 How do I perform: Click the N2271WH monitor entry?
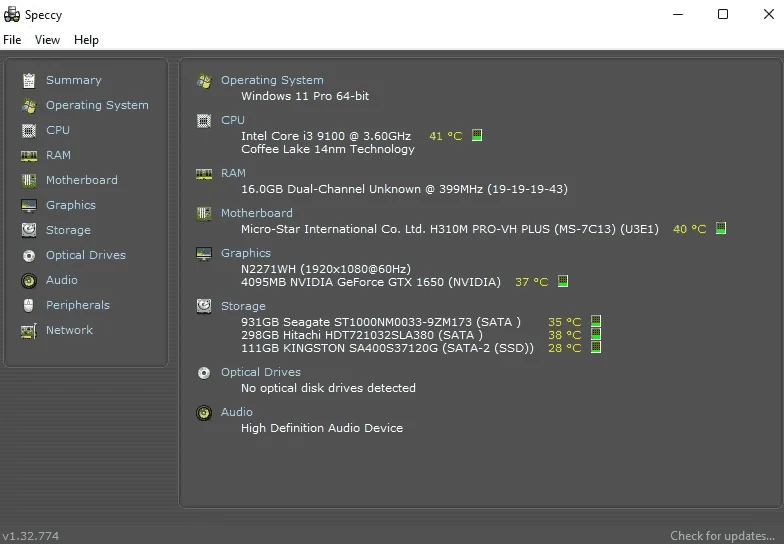pyautogui.click(x=326, y=269)
